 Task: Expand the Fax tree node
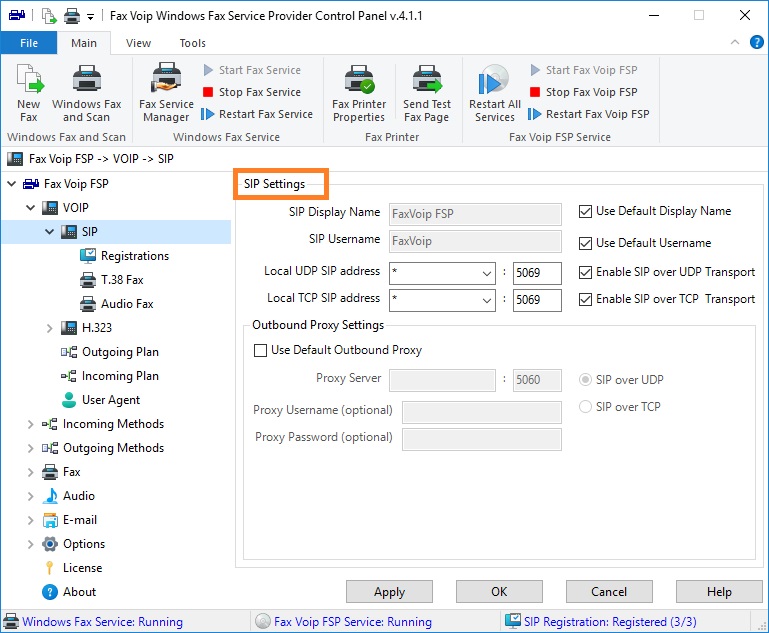(x=30, y=472)
